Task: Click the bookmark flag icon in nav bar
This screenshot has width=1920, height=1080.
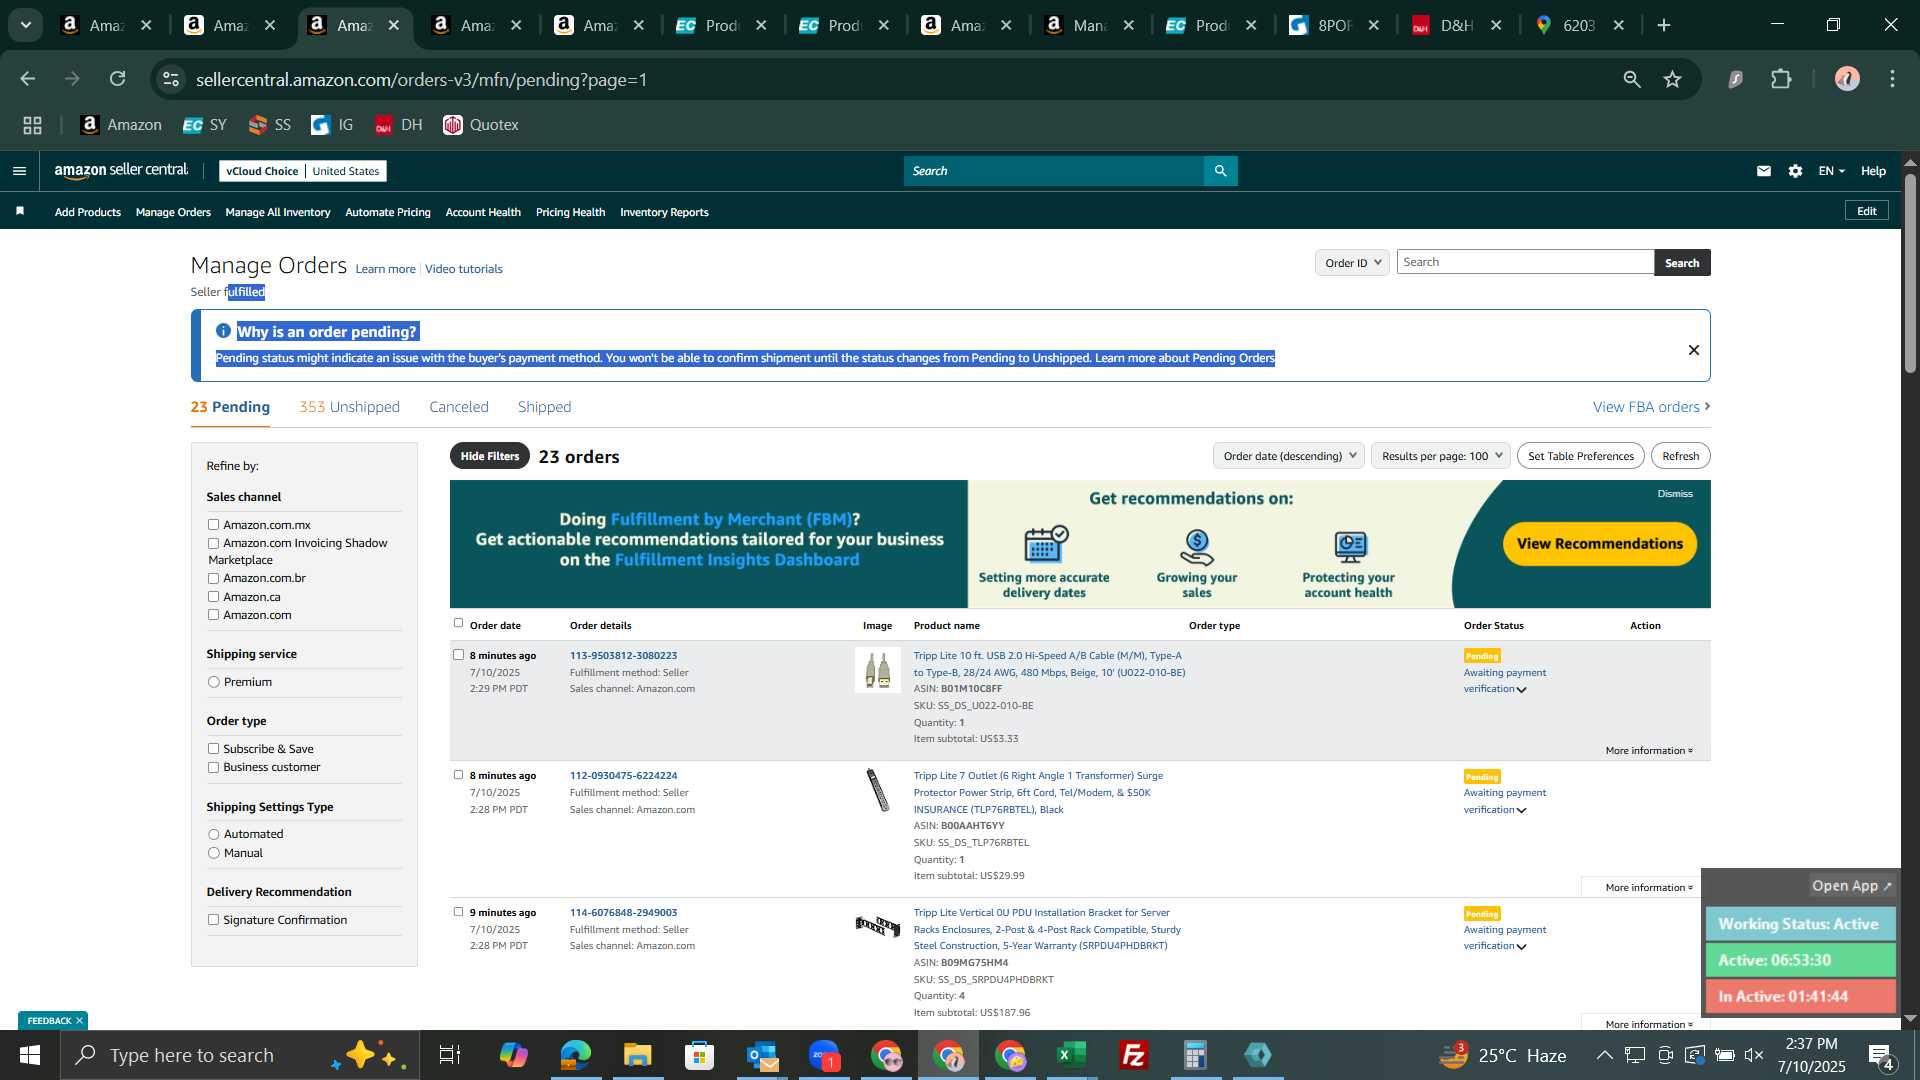Action: [x=20, y=211]
